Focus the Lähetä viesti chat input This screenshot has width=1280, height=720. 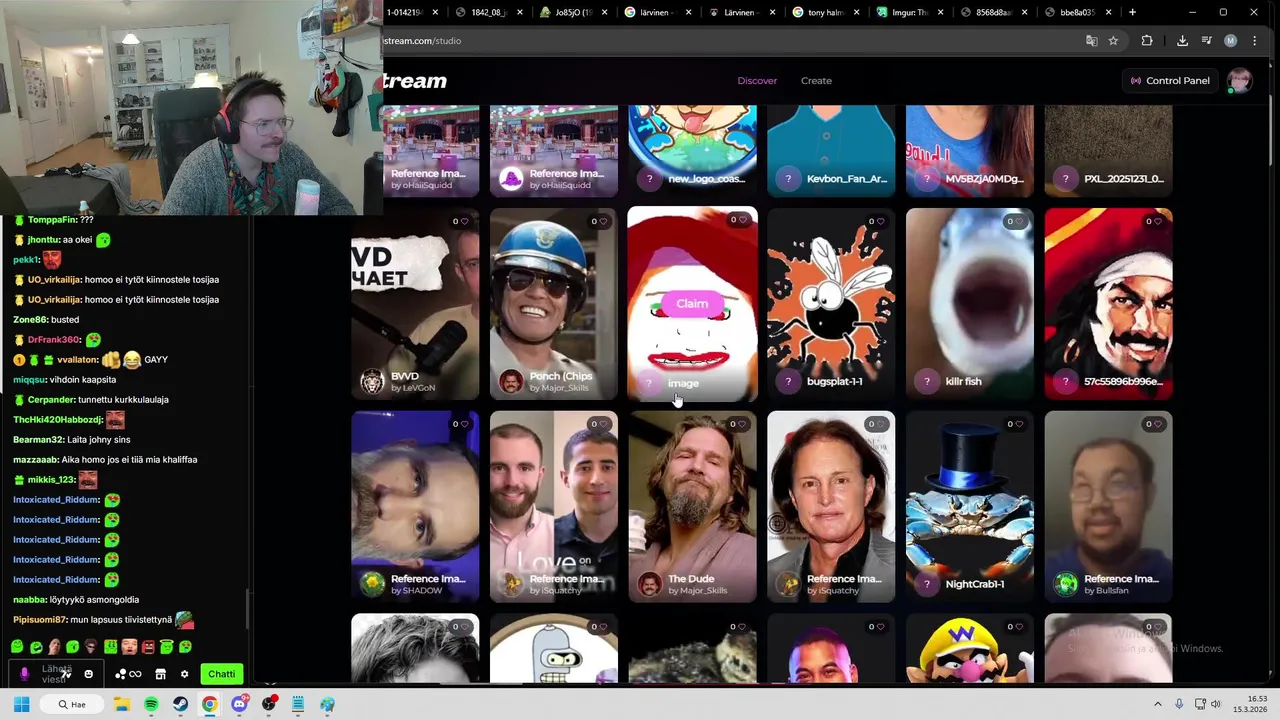coord(56,674)
